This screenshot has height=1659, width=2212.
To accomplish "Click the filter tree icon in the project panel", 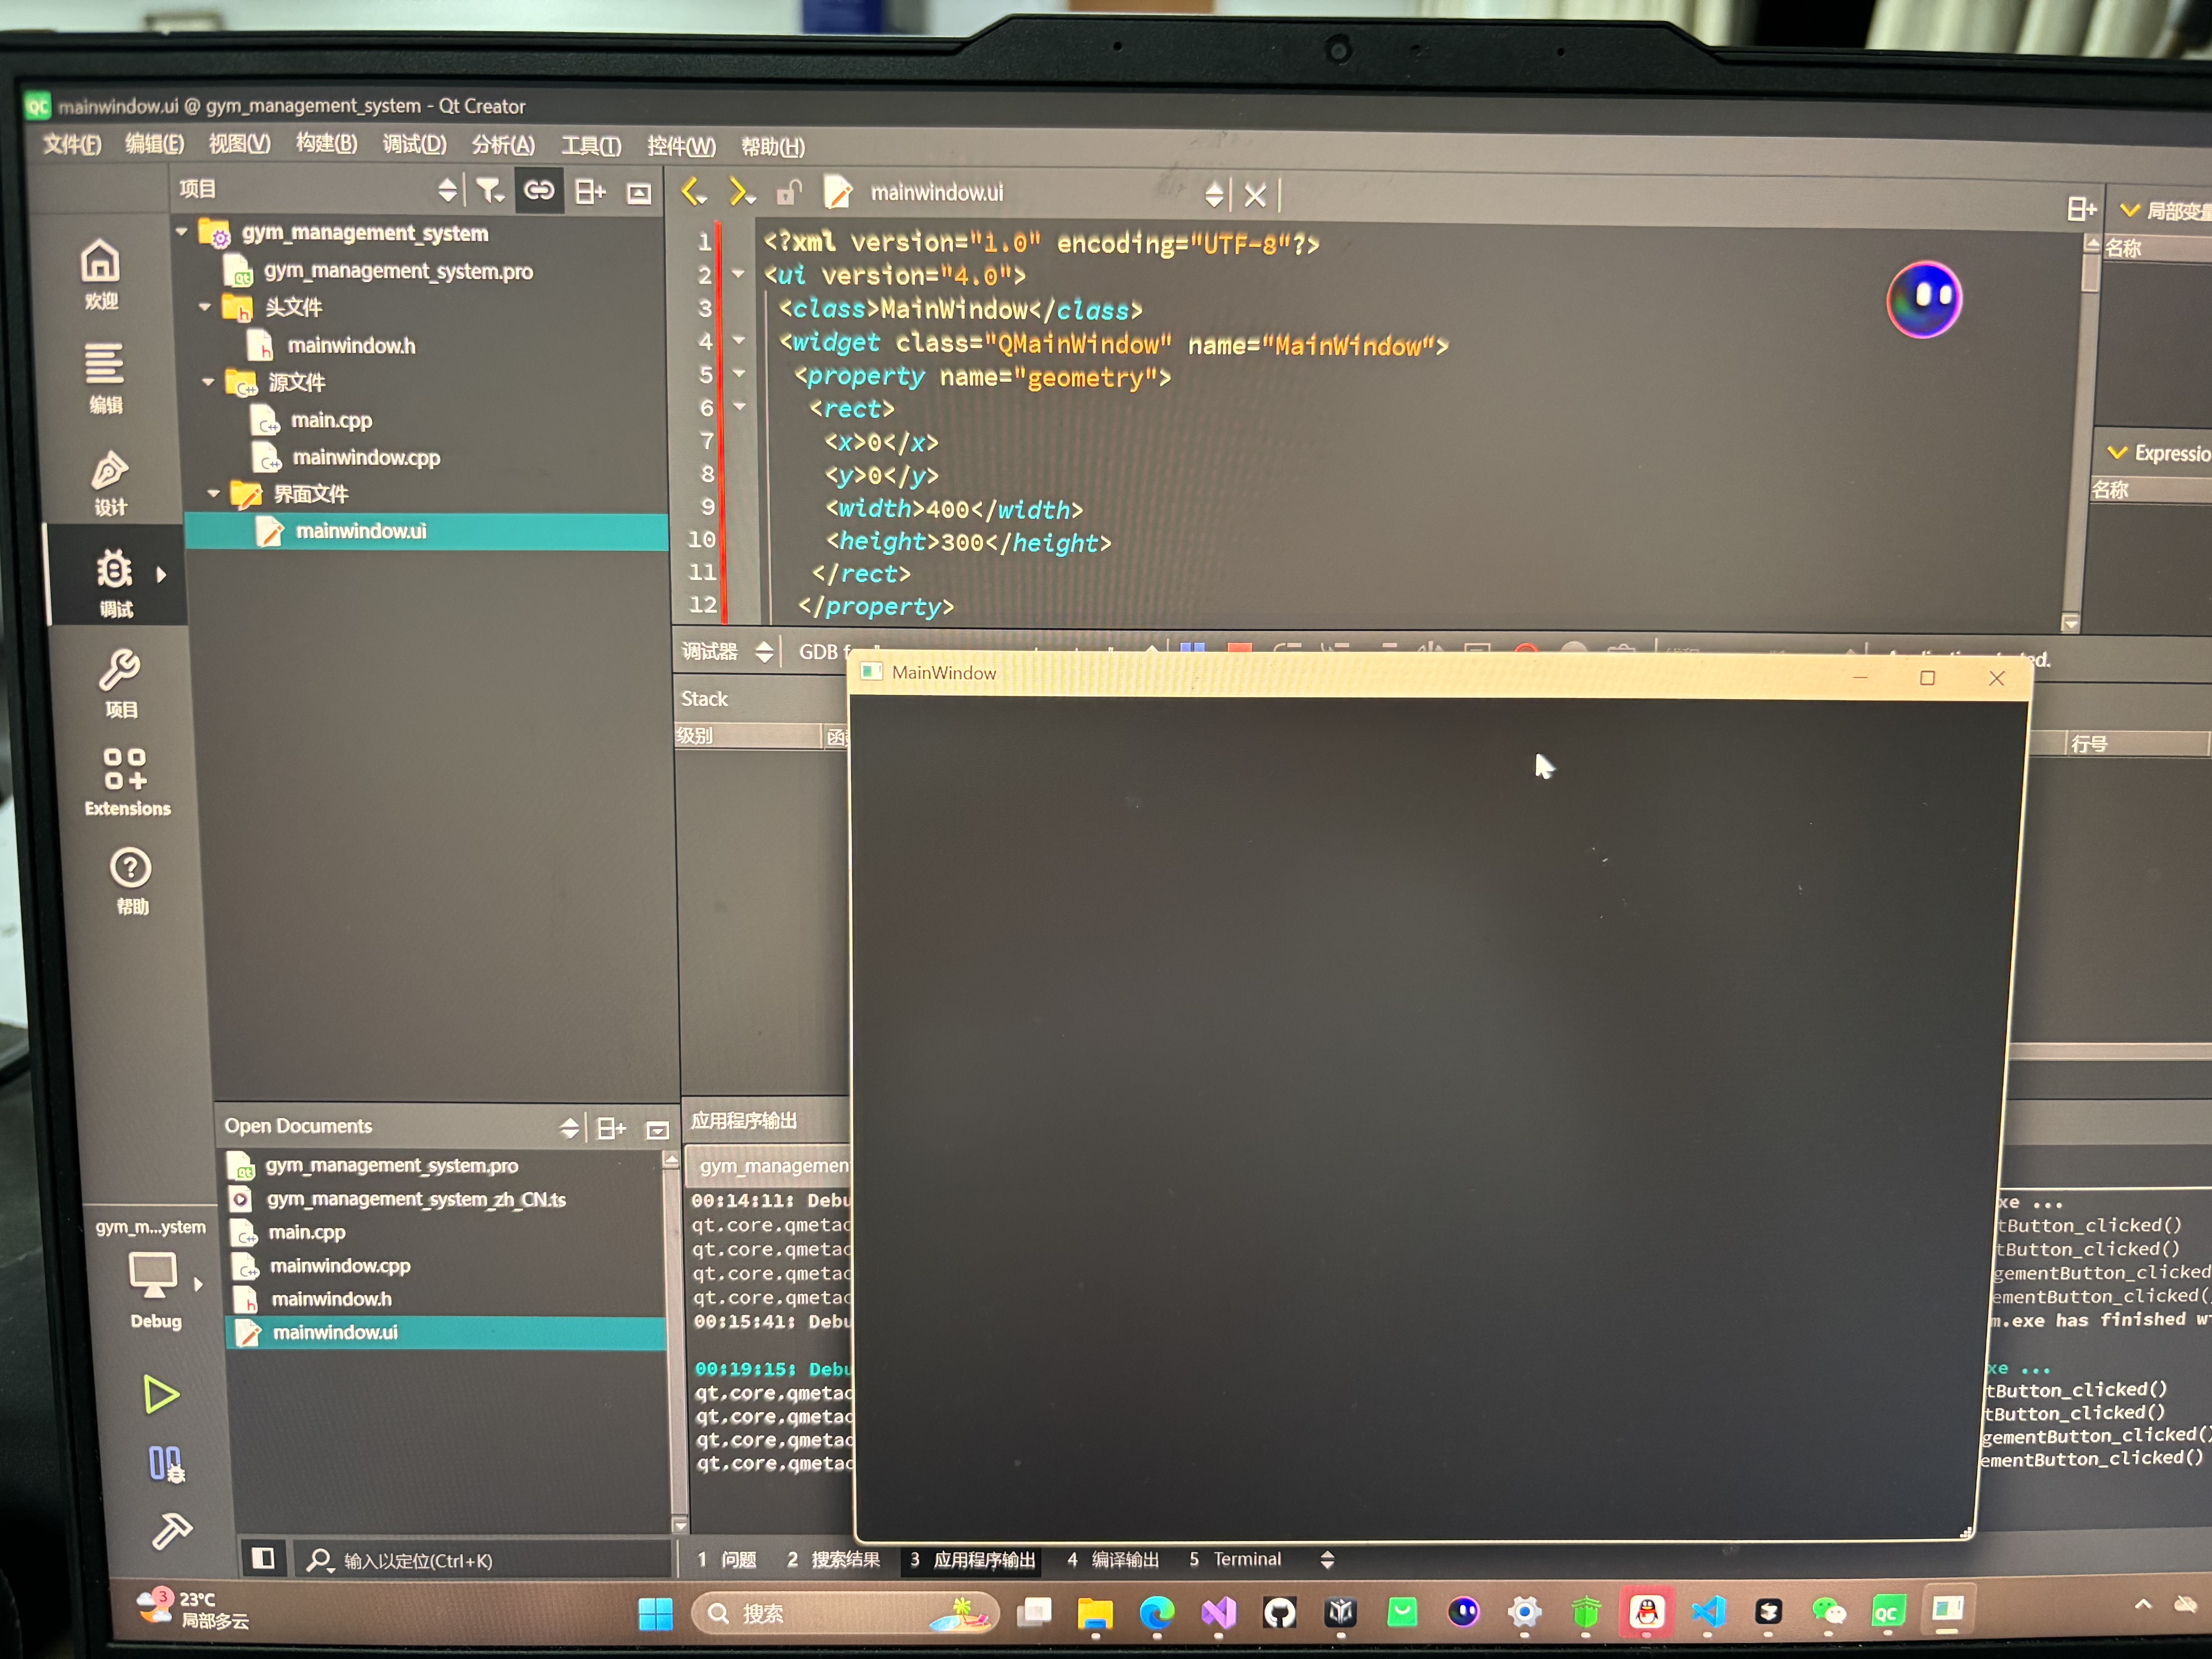I will pos(489,190).
